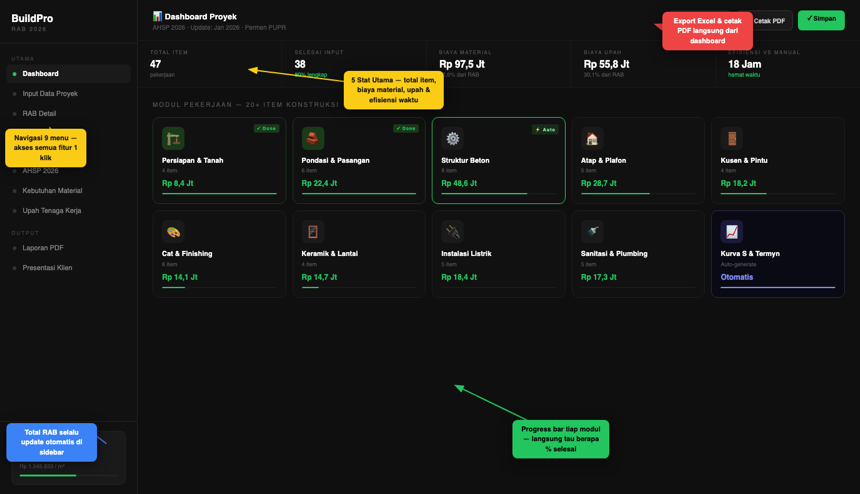Click the 18 Jam efficiency value

(744, 64)
